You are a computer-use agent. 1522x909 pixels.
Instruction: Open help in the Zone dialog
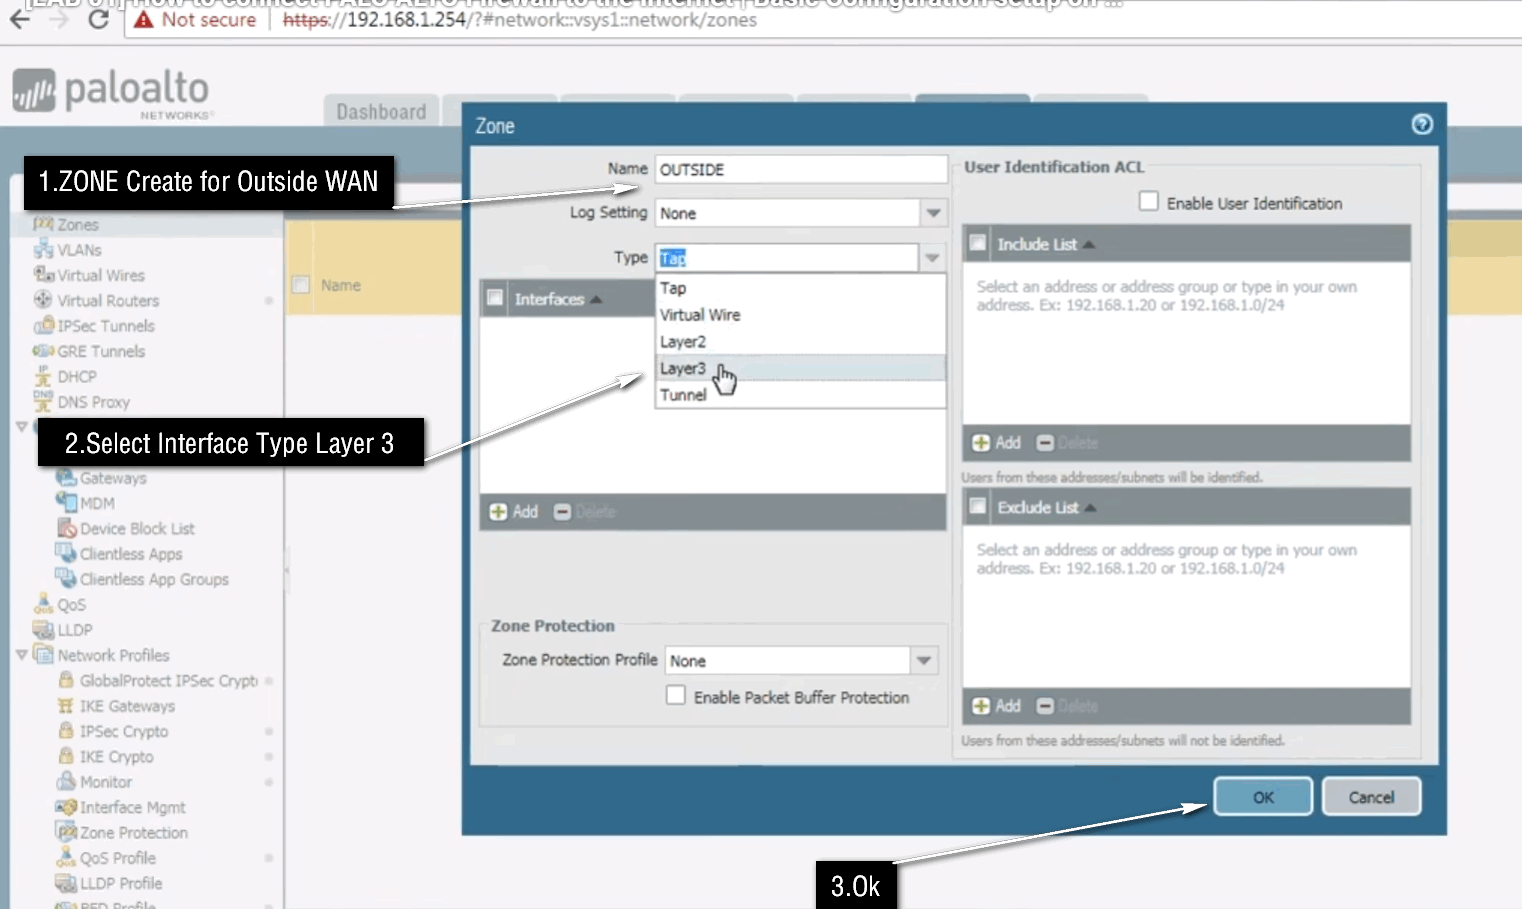coord(1422,124)
